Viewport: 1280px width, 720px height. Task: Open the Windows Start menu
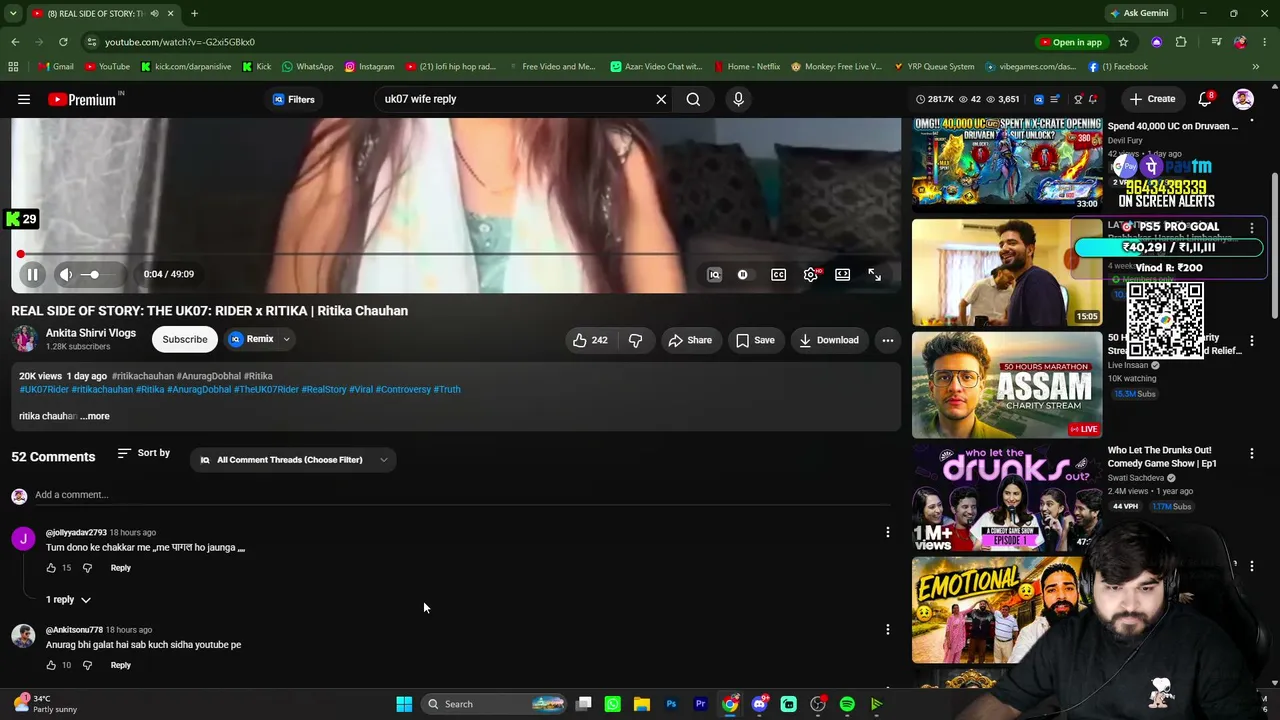coord(404,704)
